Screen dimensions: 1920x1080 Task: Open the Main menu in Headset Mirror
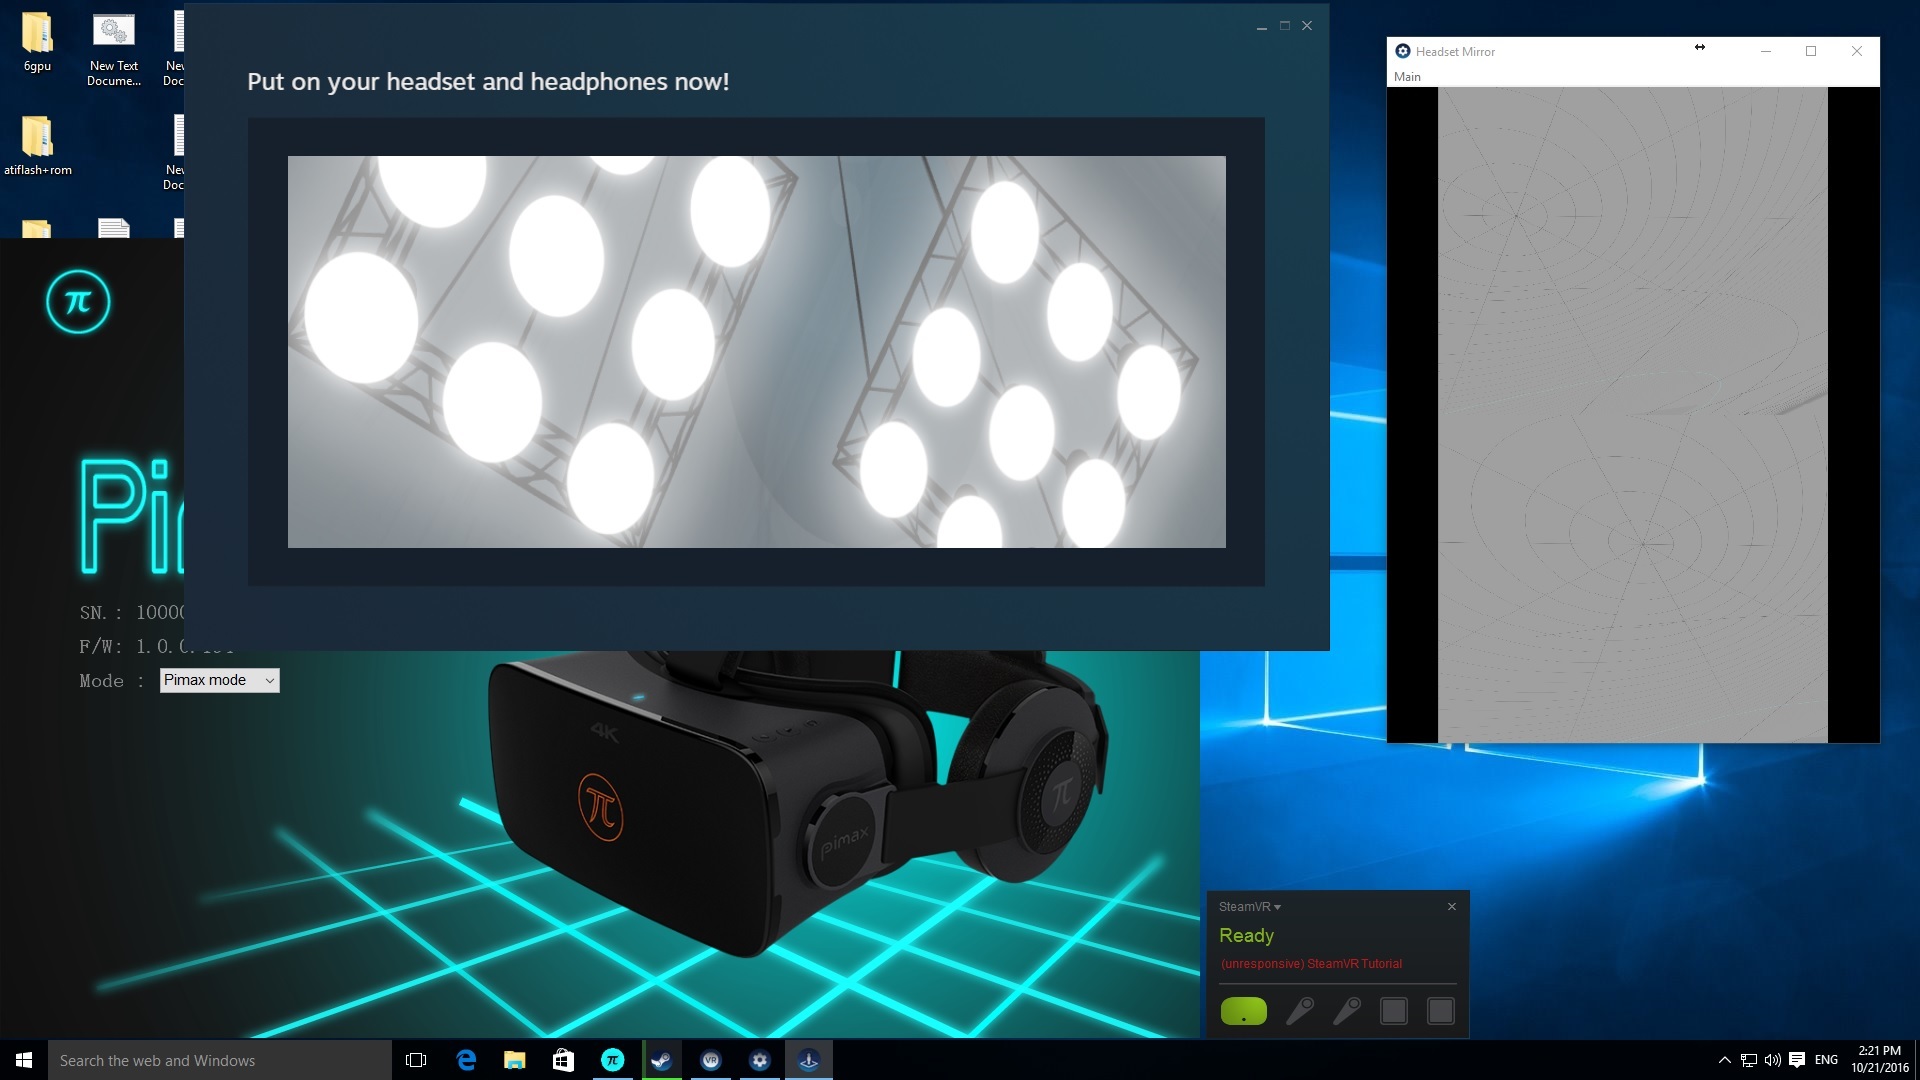click(x=1407, y=77)
